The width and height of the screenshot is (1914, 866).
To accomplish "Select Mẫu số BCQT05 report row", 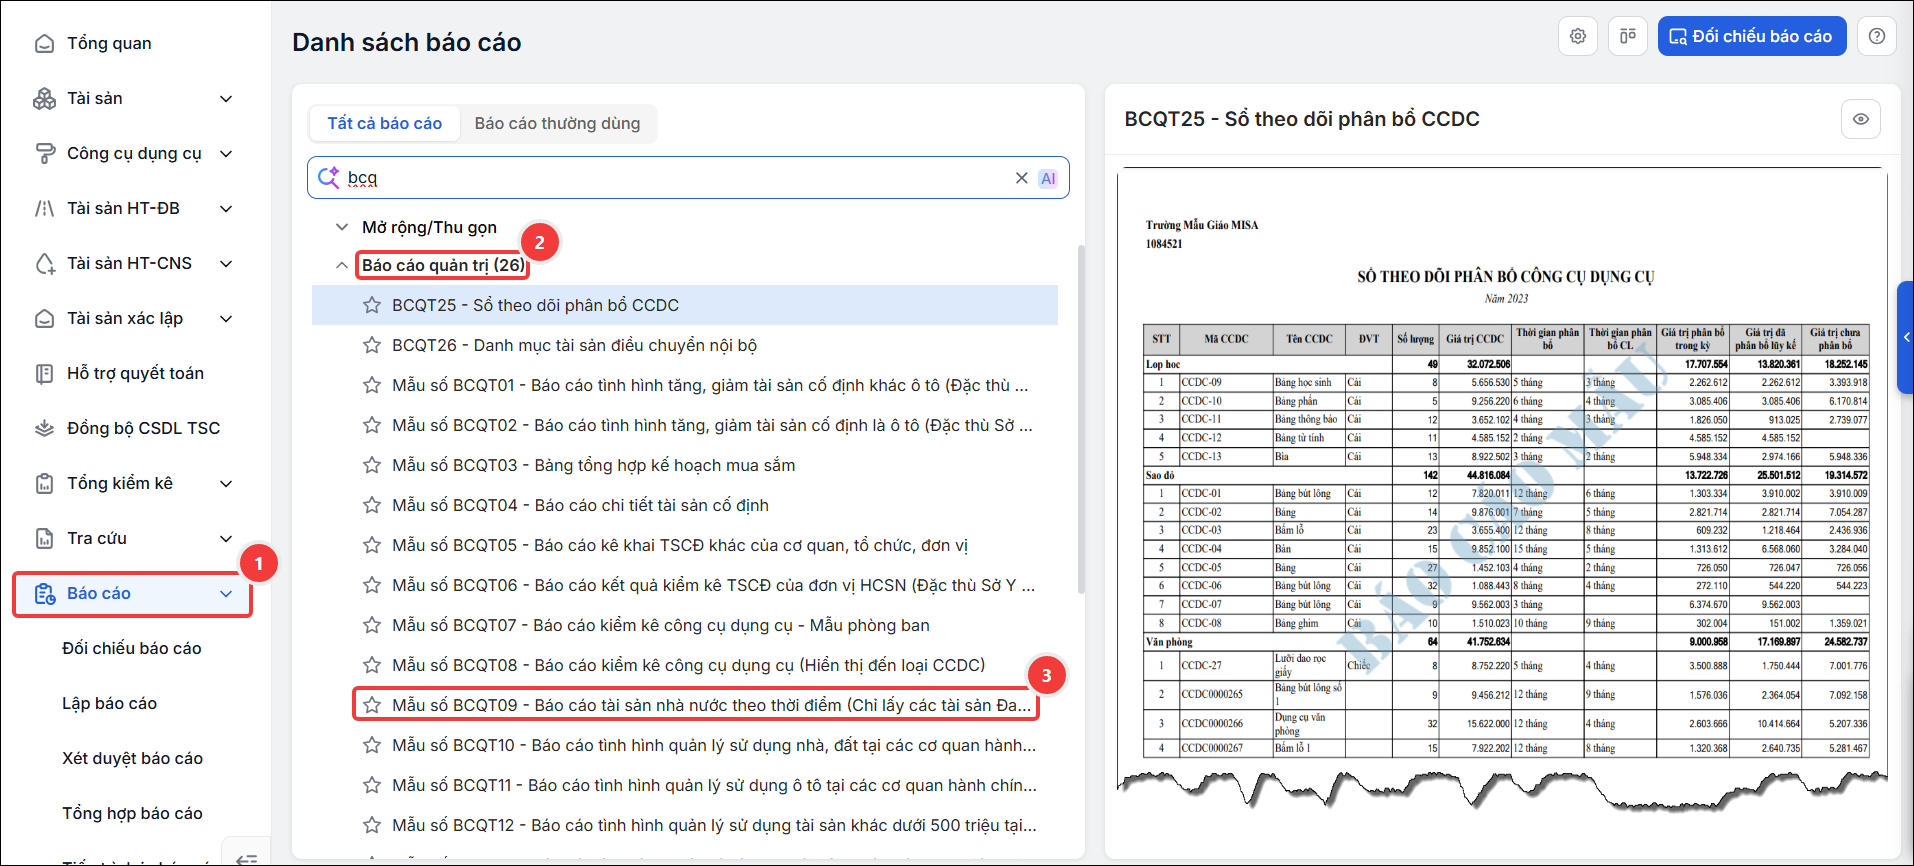I will click(685, 545).
